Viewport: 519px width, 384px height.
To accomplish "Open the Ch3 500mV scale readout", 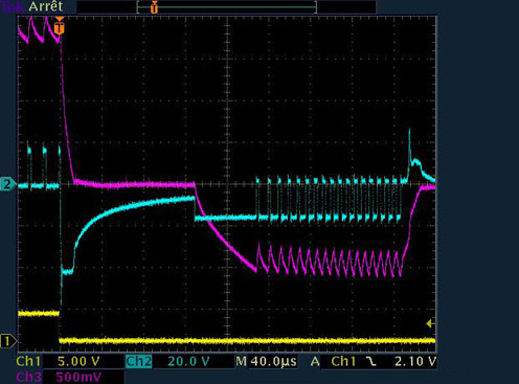I will coord(79,377).
